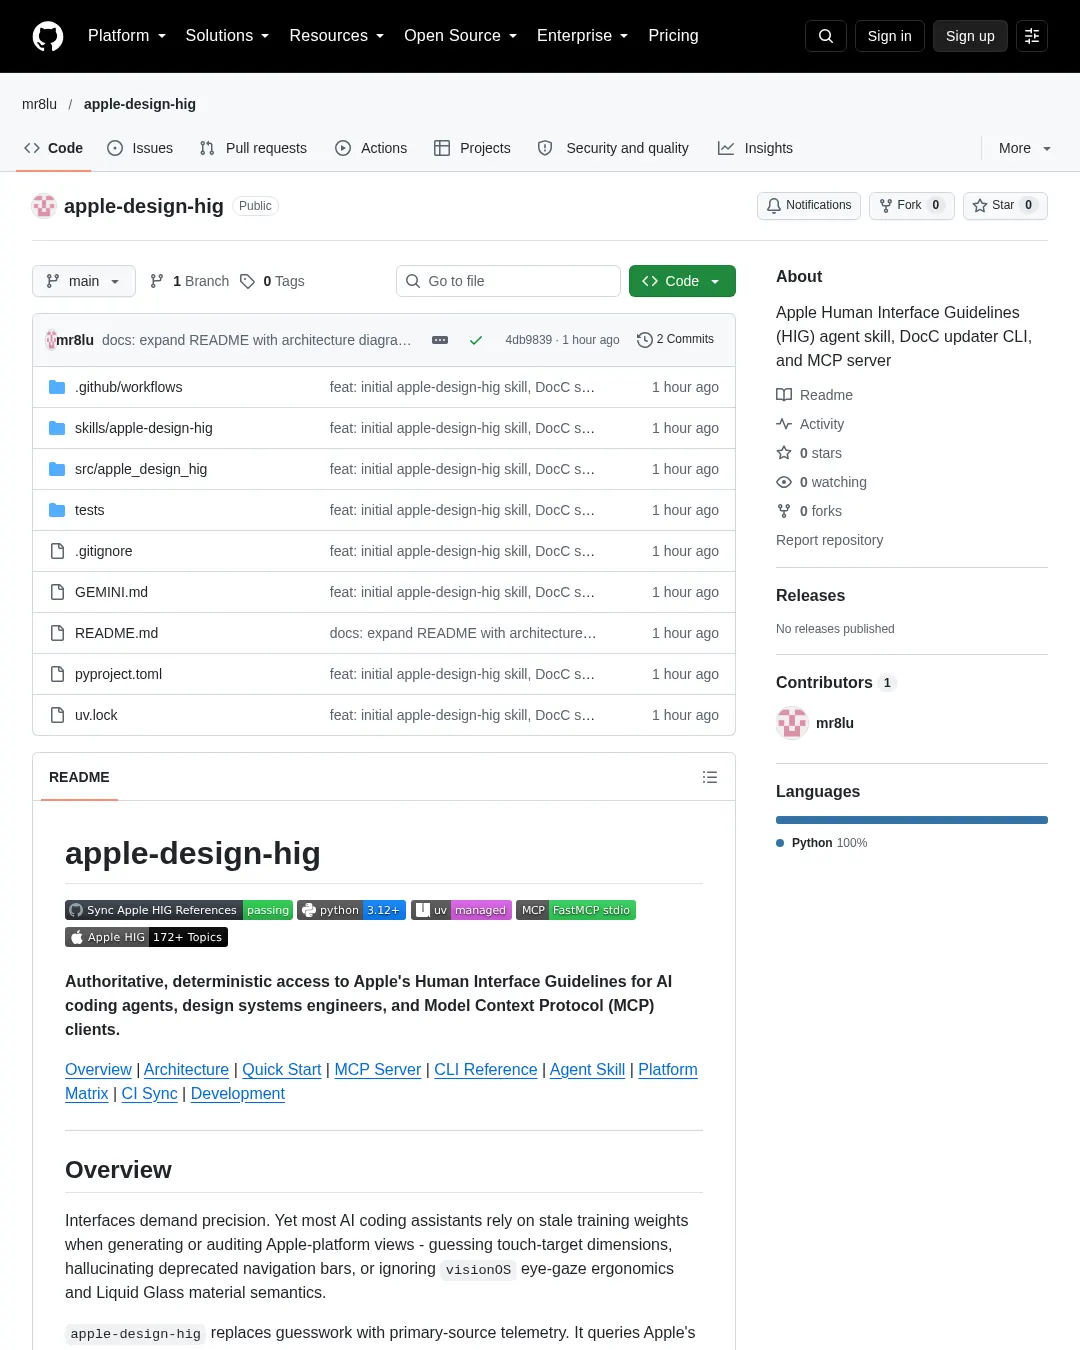Viewport: 1080px width, 1350px height.
Task: Expand the commit message ellipsis button
Action: point(440,340)
